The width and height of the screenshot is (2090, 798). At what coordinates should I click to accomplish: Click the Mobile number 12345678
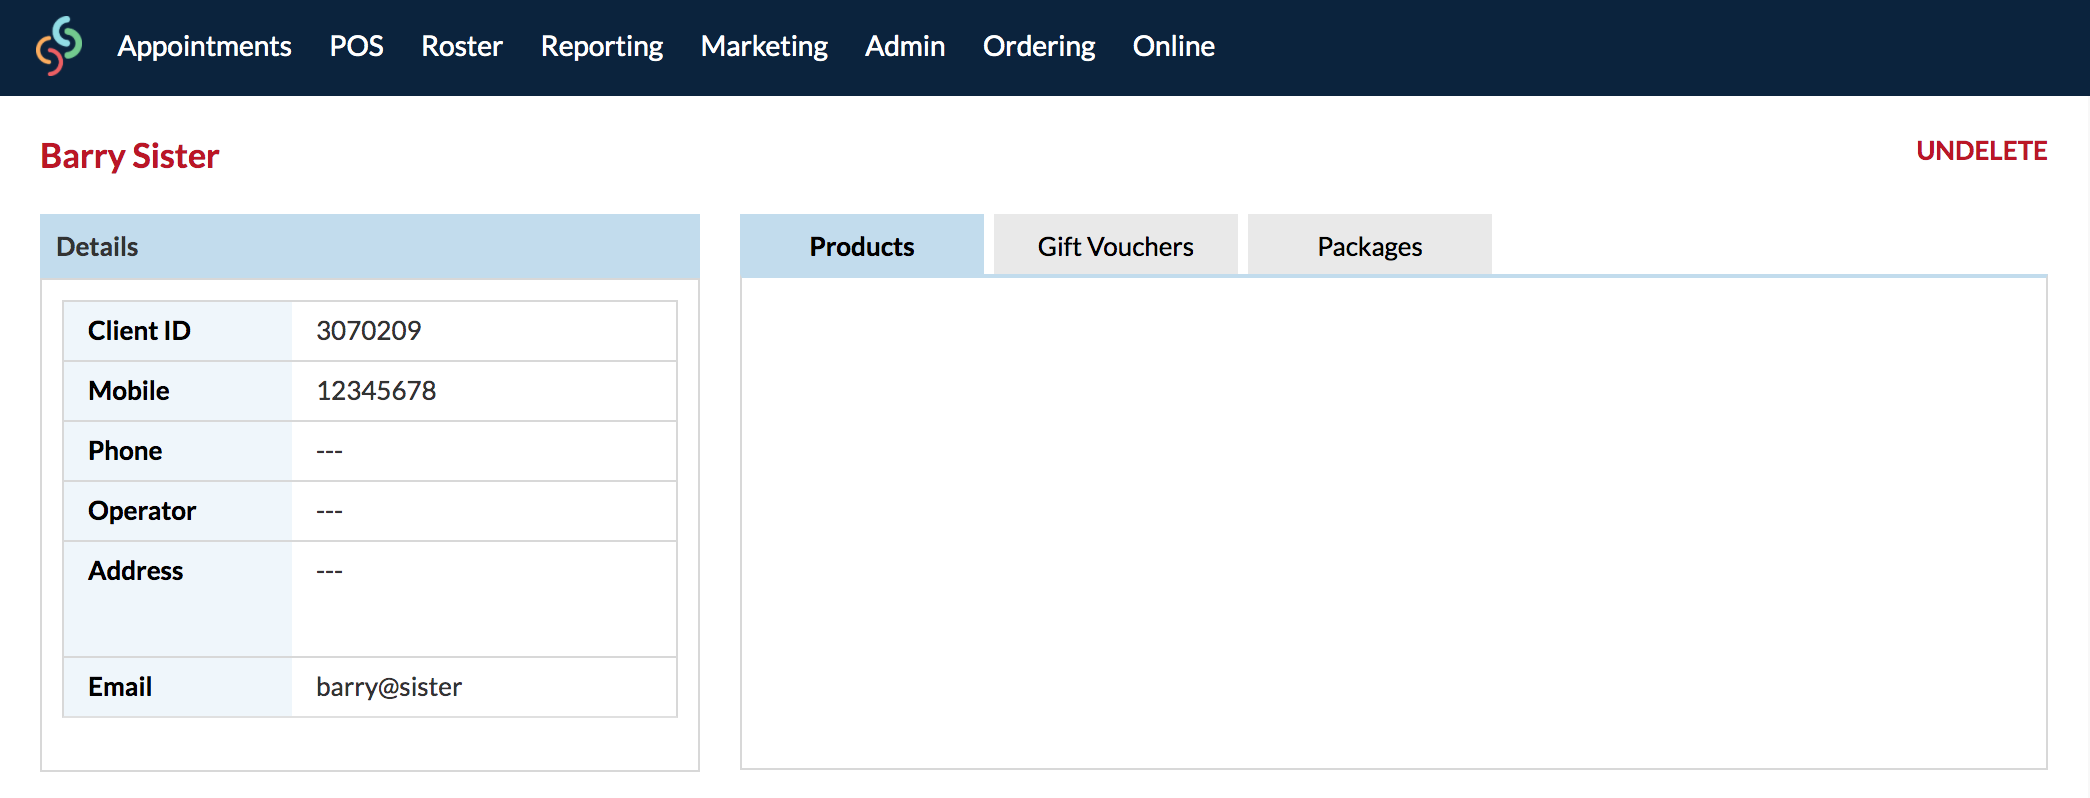(376, 391)
